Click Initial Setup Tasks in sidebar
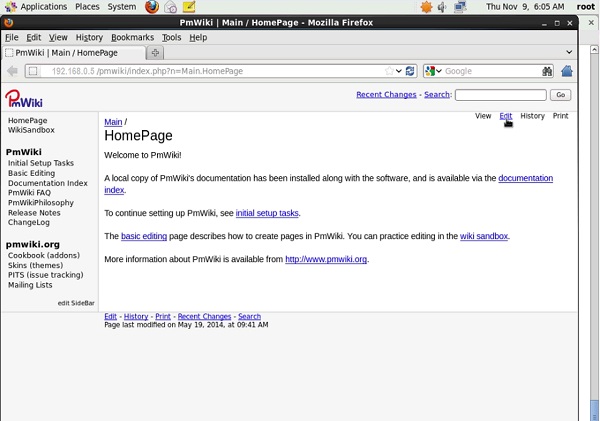Viewport: 600px width, 421px height. (x=41, y=163)
